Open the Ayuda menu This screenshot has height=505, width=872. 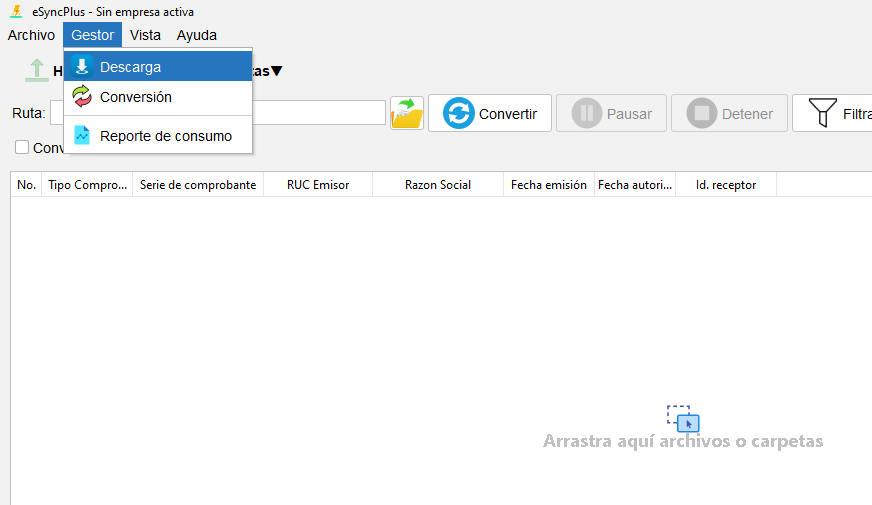(x=196, y=35)
